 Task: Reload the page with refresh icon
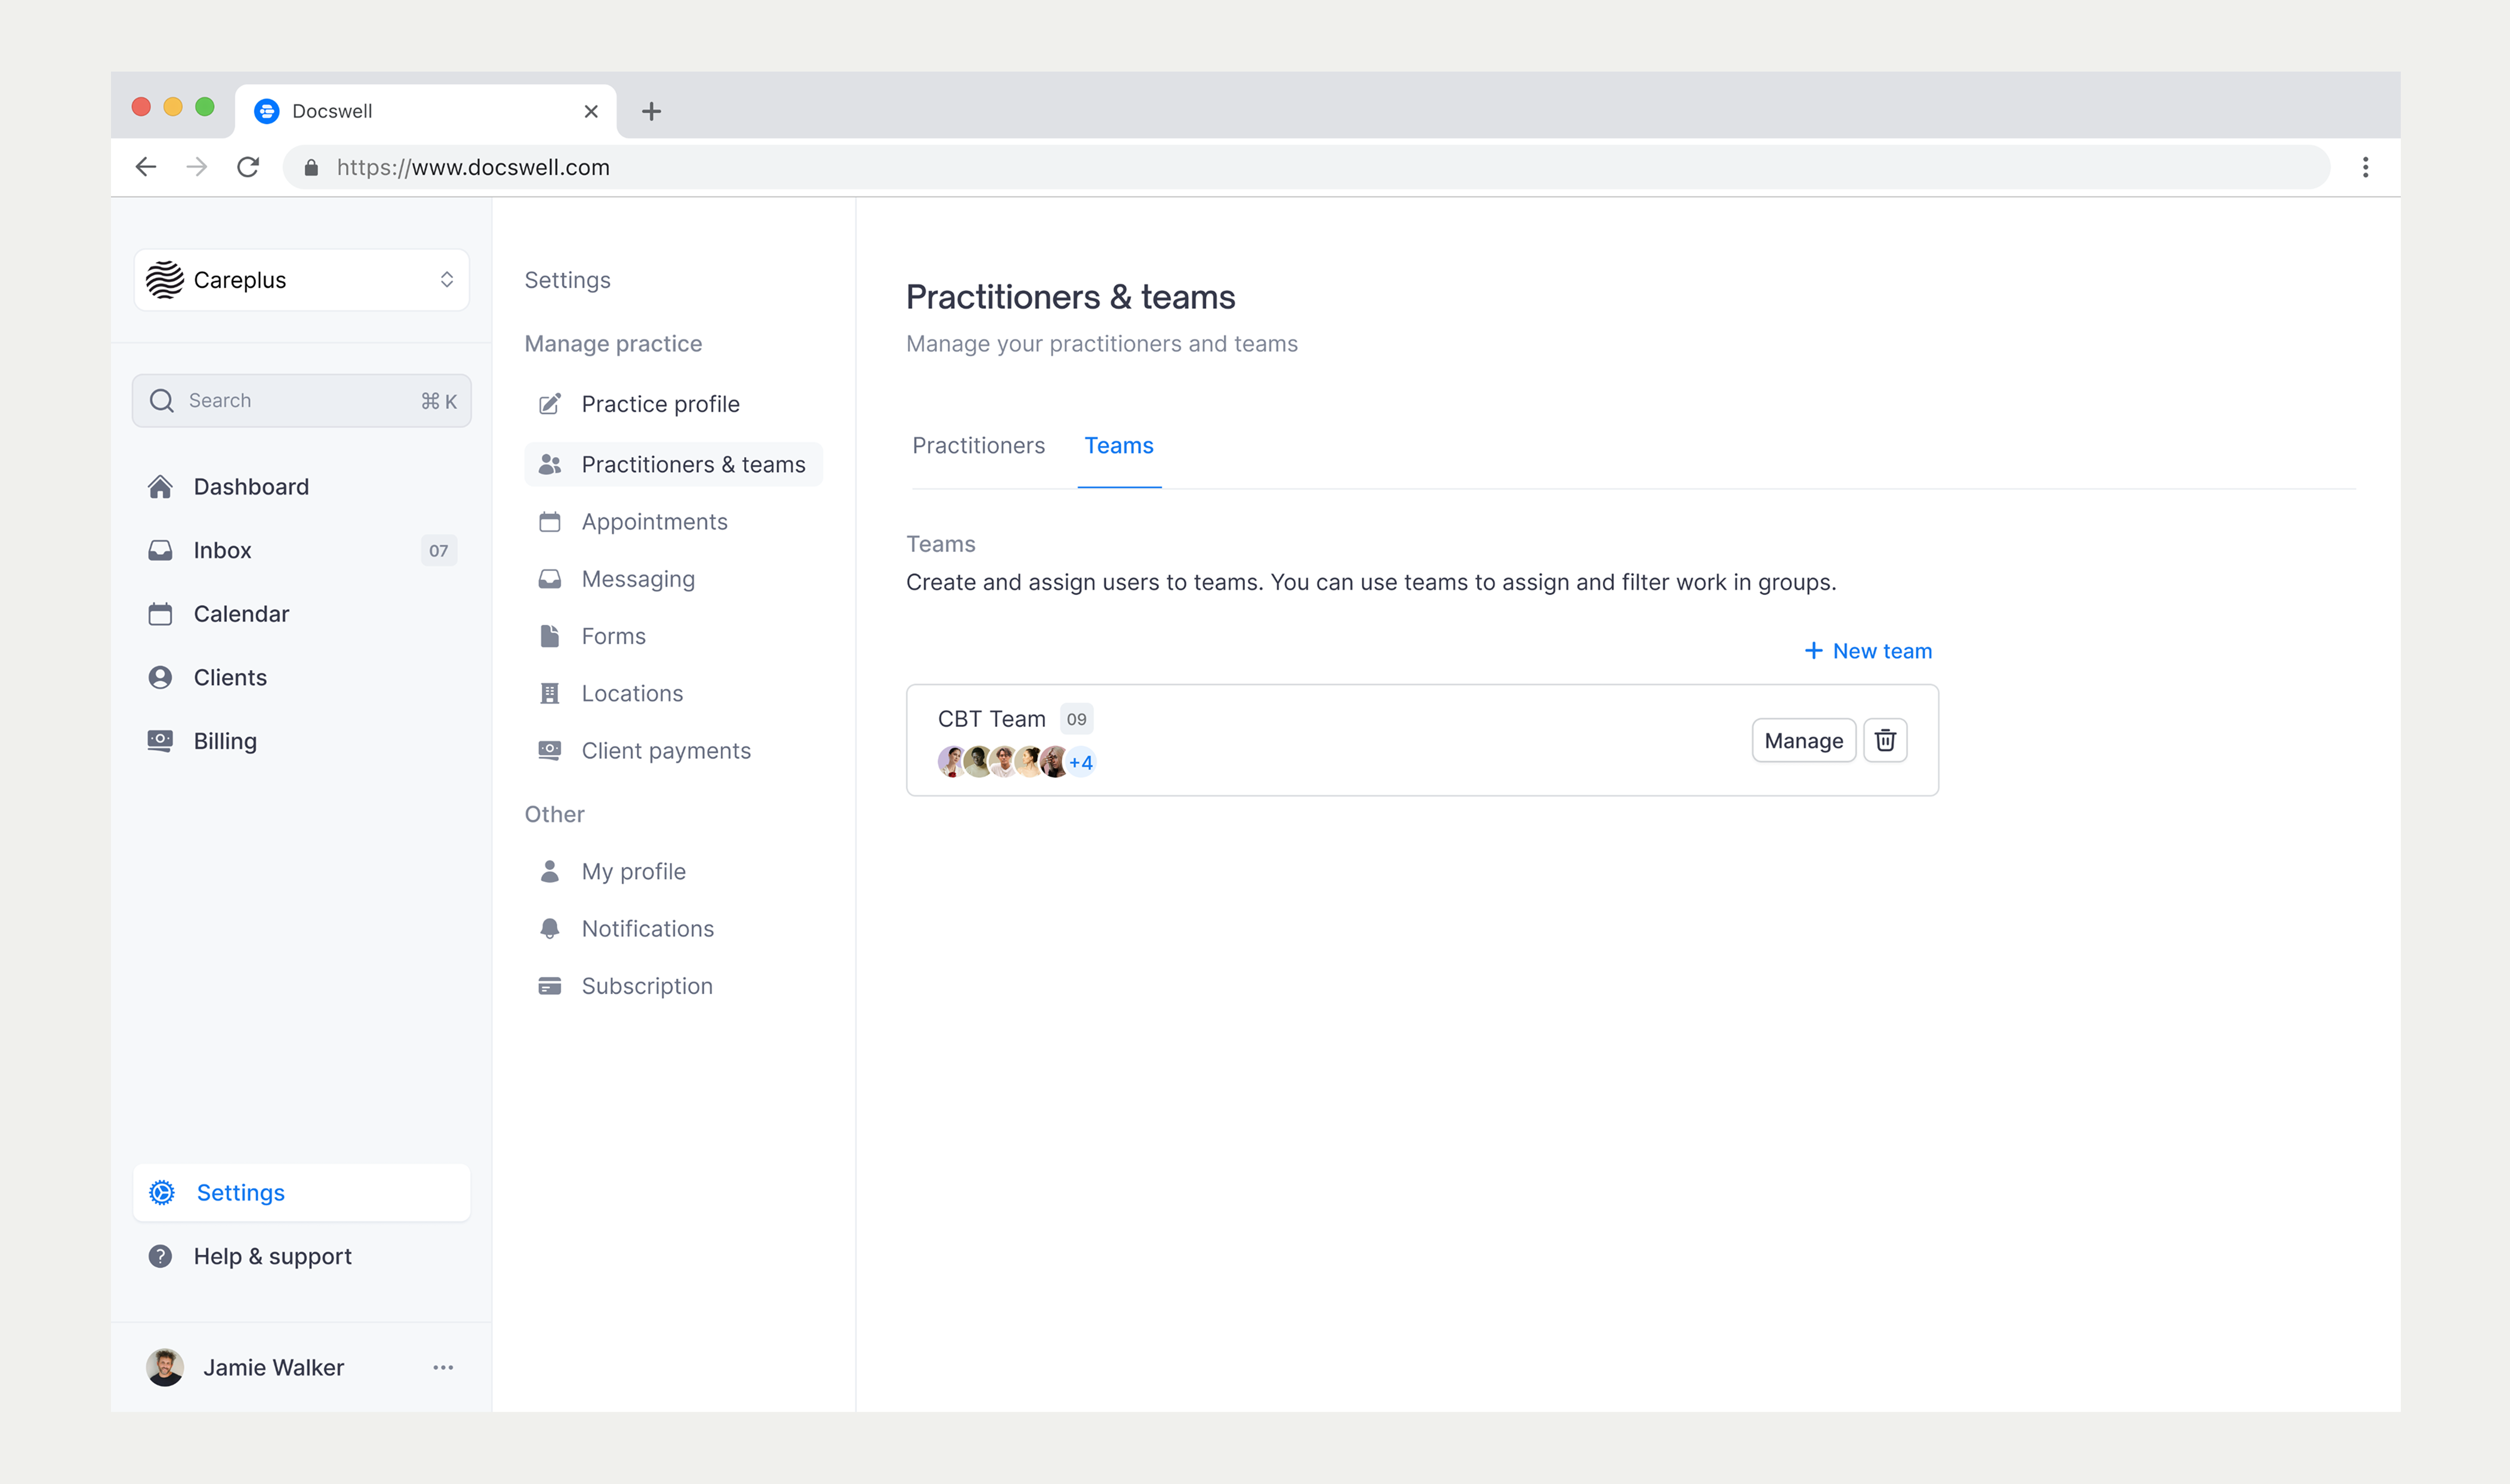tap(248, 167)
